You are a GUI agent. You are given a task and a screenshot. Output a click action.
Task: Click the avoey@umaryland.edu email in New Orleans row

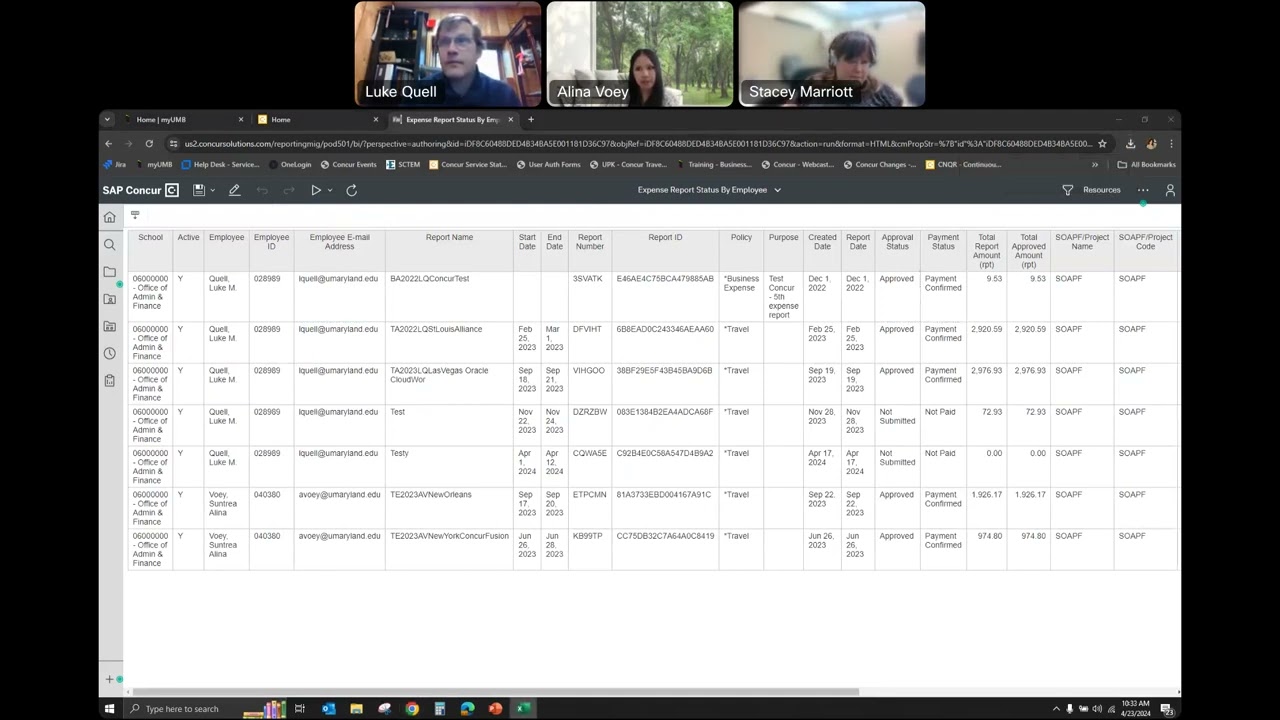(339, 495)
